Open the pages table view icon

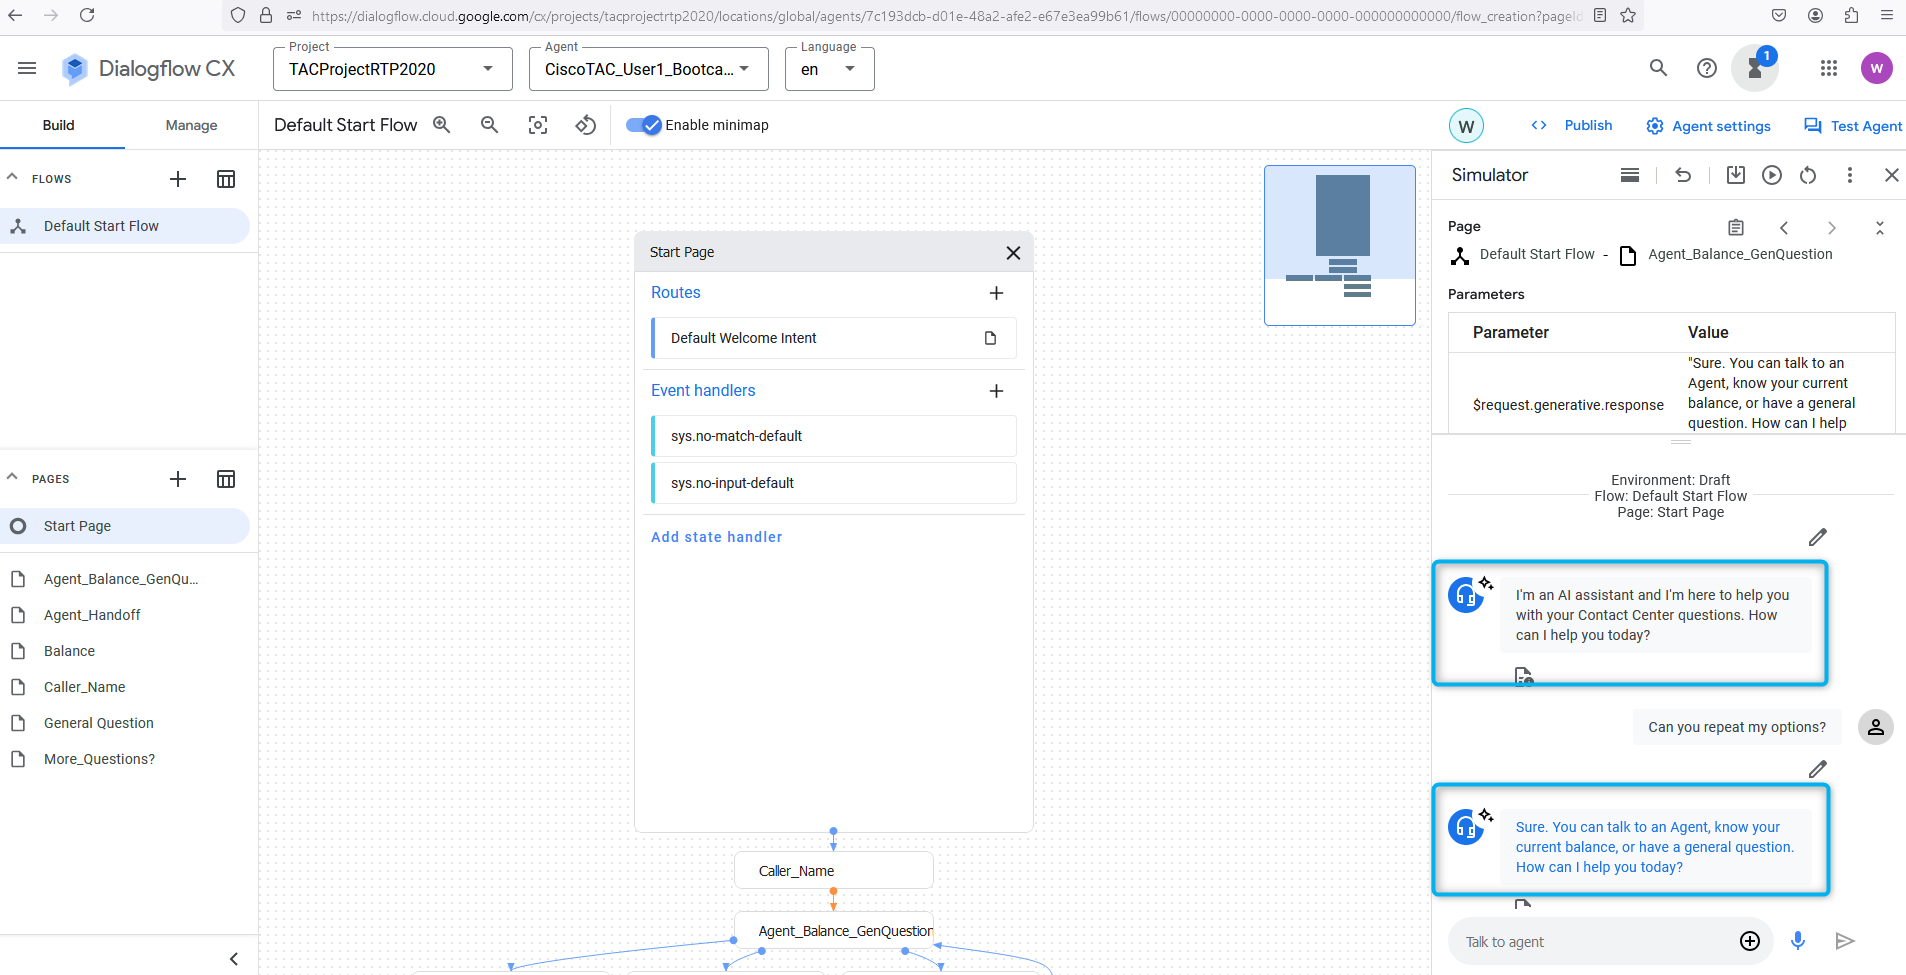[x=226, y=479]
